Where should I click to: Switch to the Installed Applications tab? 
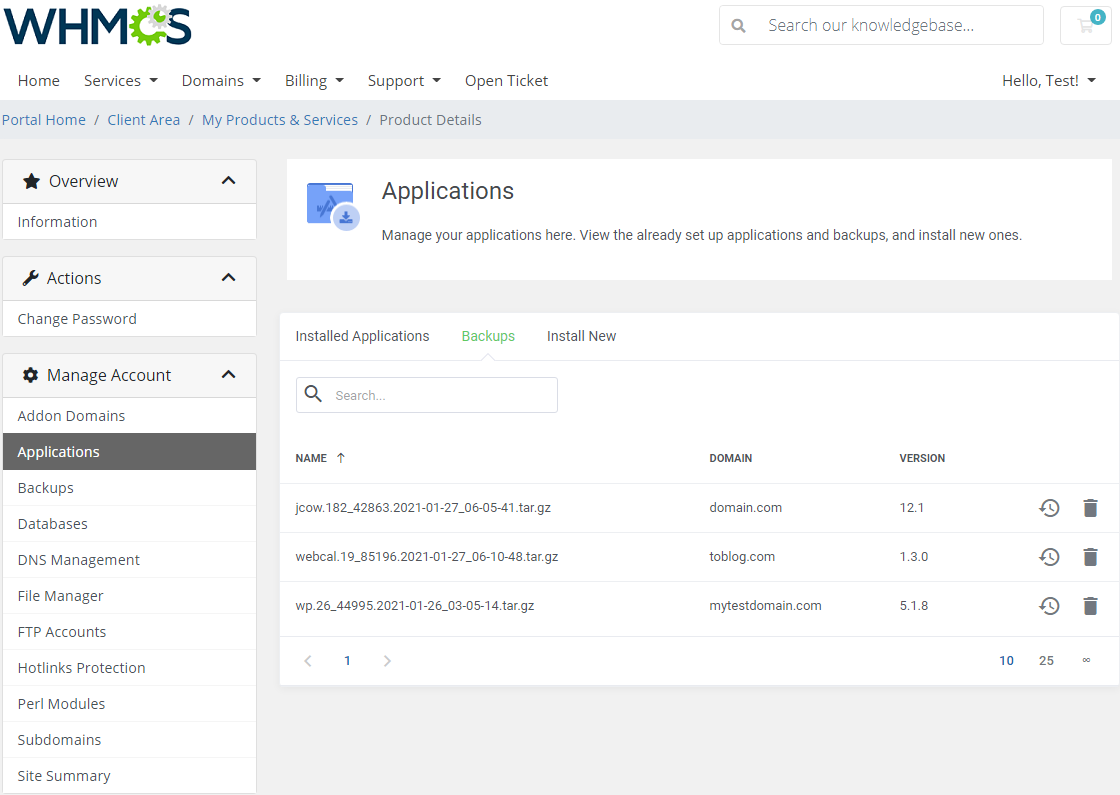coord(362,336)
